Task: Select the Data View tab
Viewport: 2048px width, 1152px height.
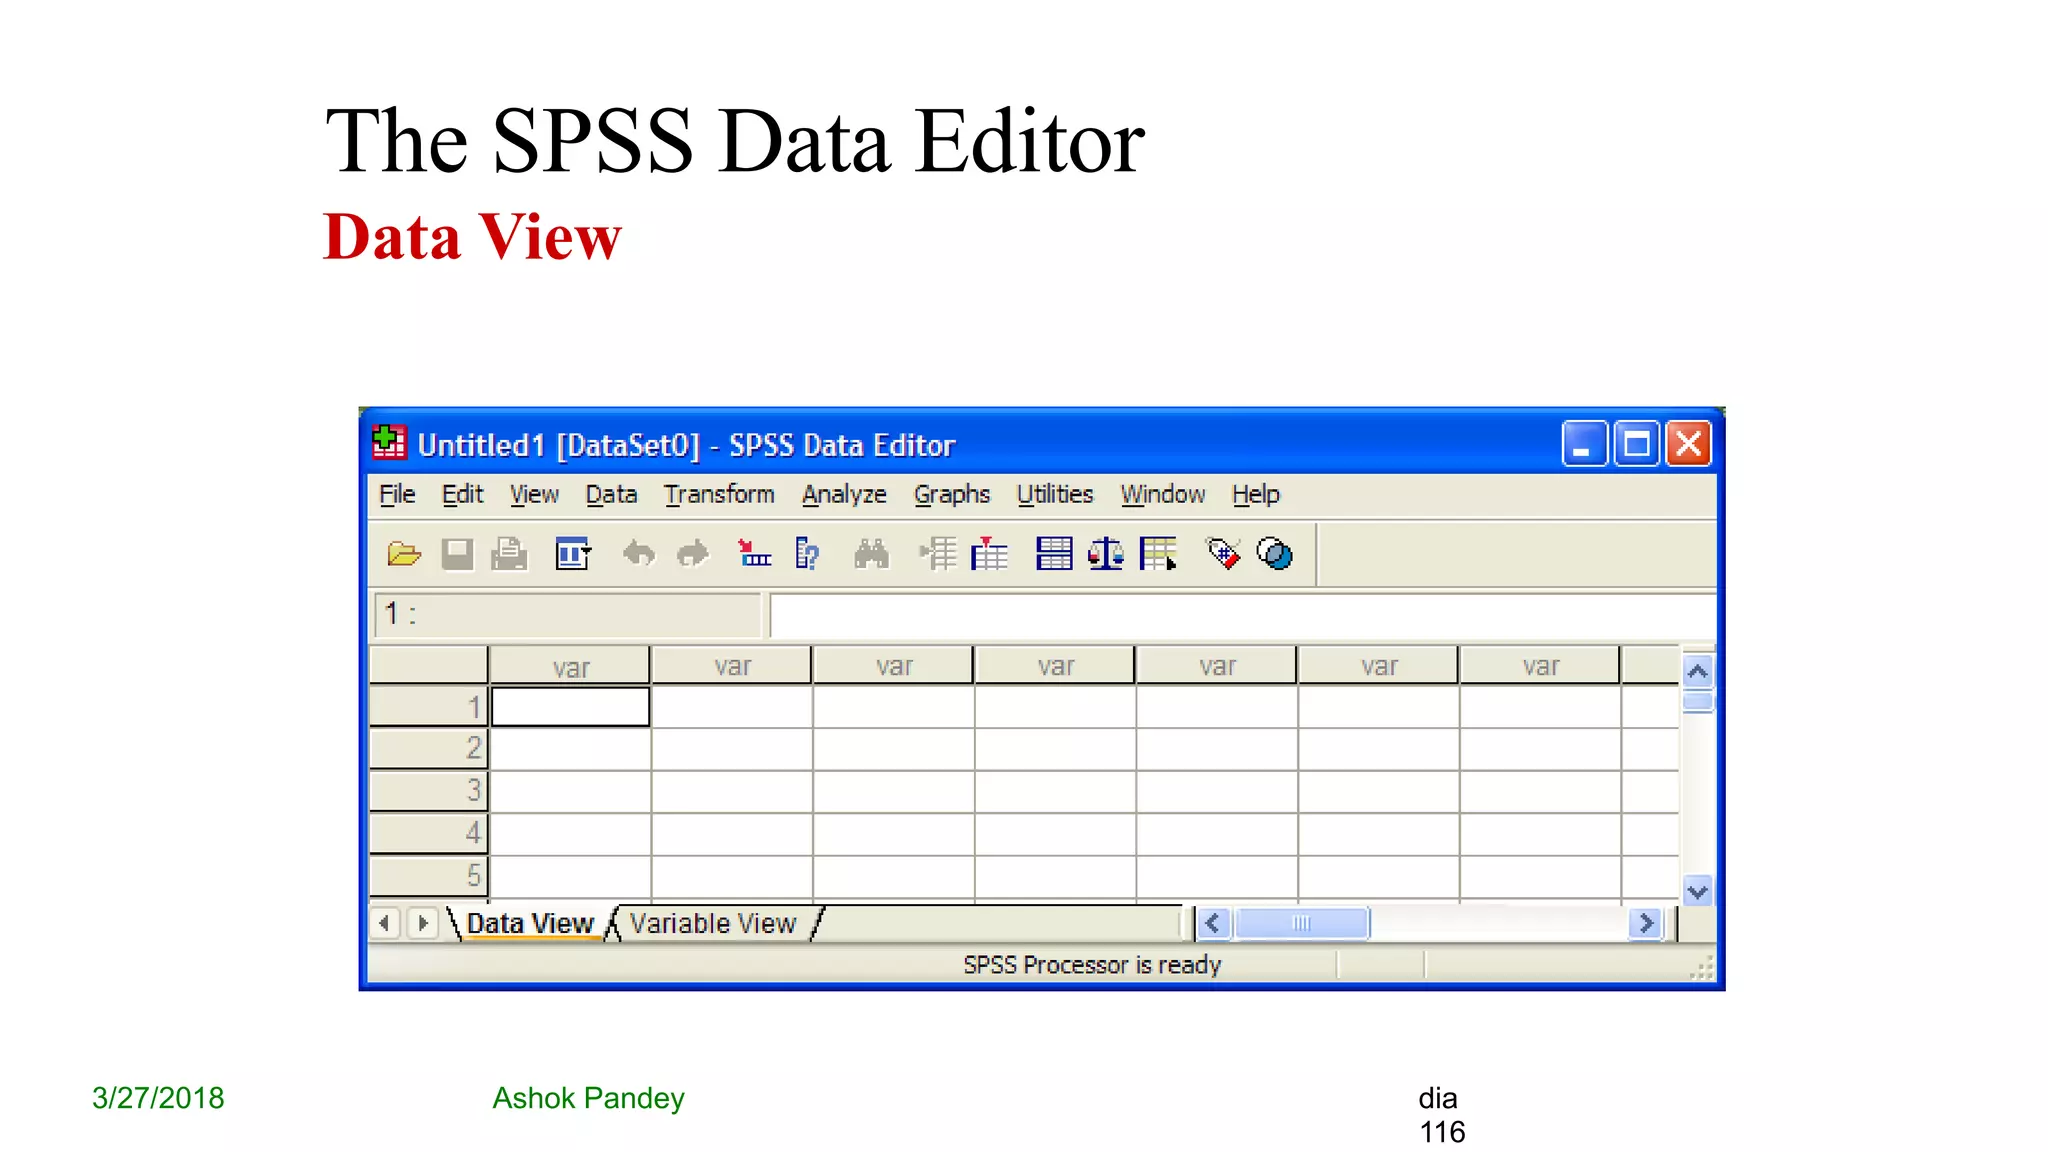Action: [x=530, y=923]
